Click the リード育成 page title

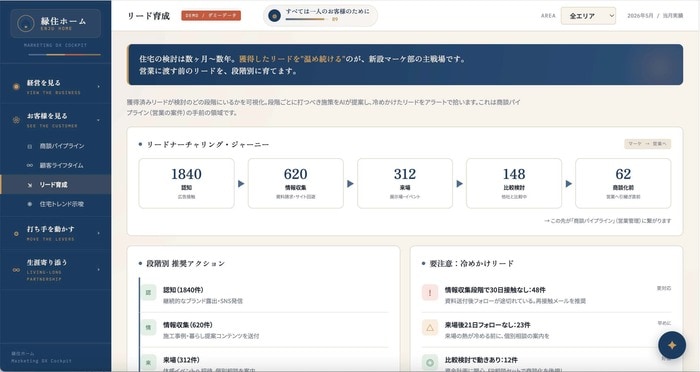[x=148, y=16]
